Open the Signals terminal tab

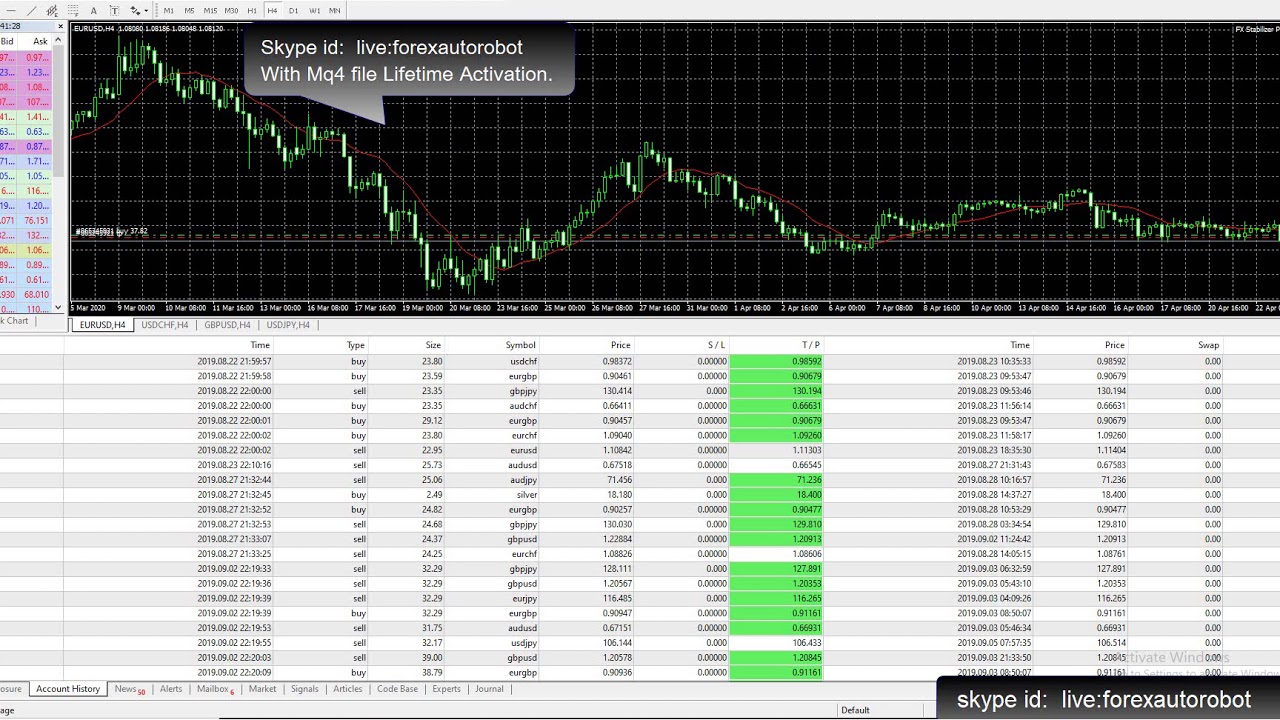pos(304,689)
